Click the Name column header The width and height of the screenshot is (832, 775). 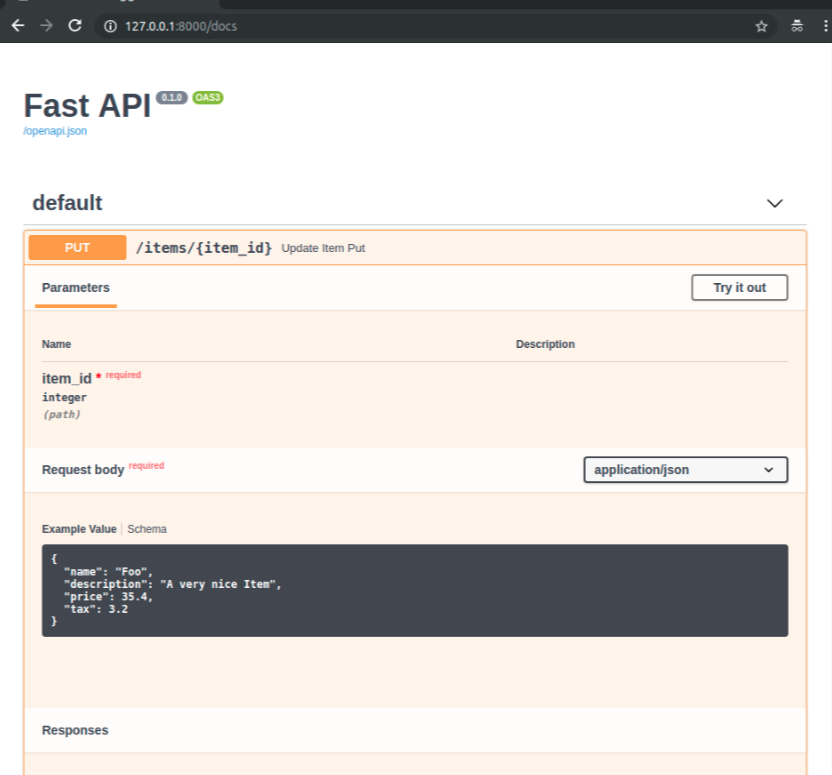56,344
